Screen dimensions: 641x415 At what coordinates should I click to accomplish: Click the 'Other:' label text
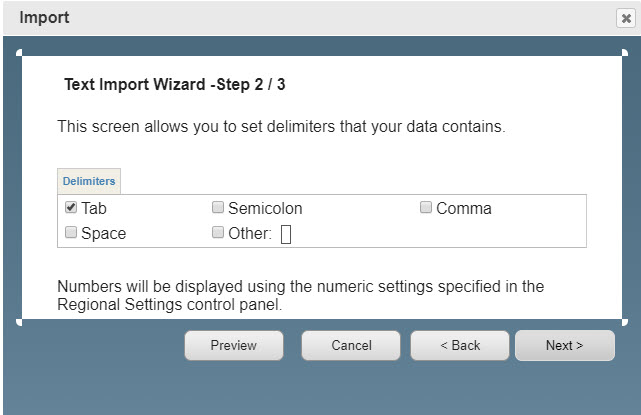pyautogui.click(x=250, y=233)
